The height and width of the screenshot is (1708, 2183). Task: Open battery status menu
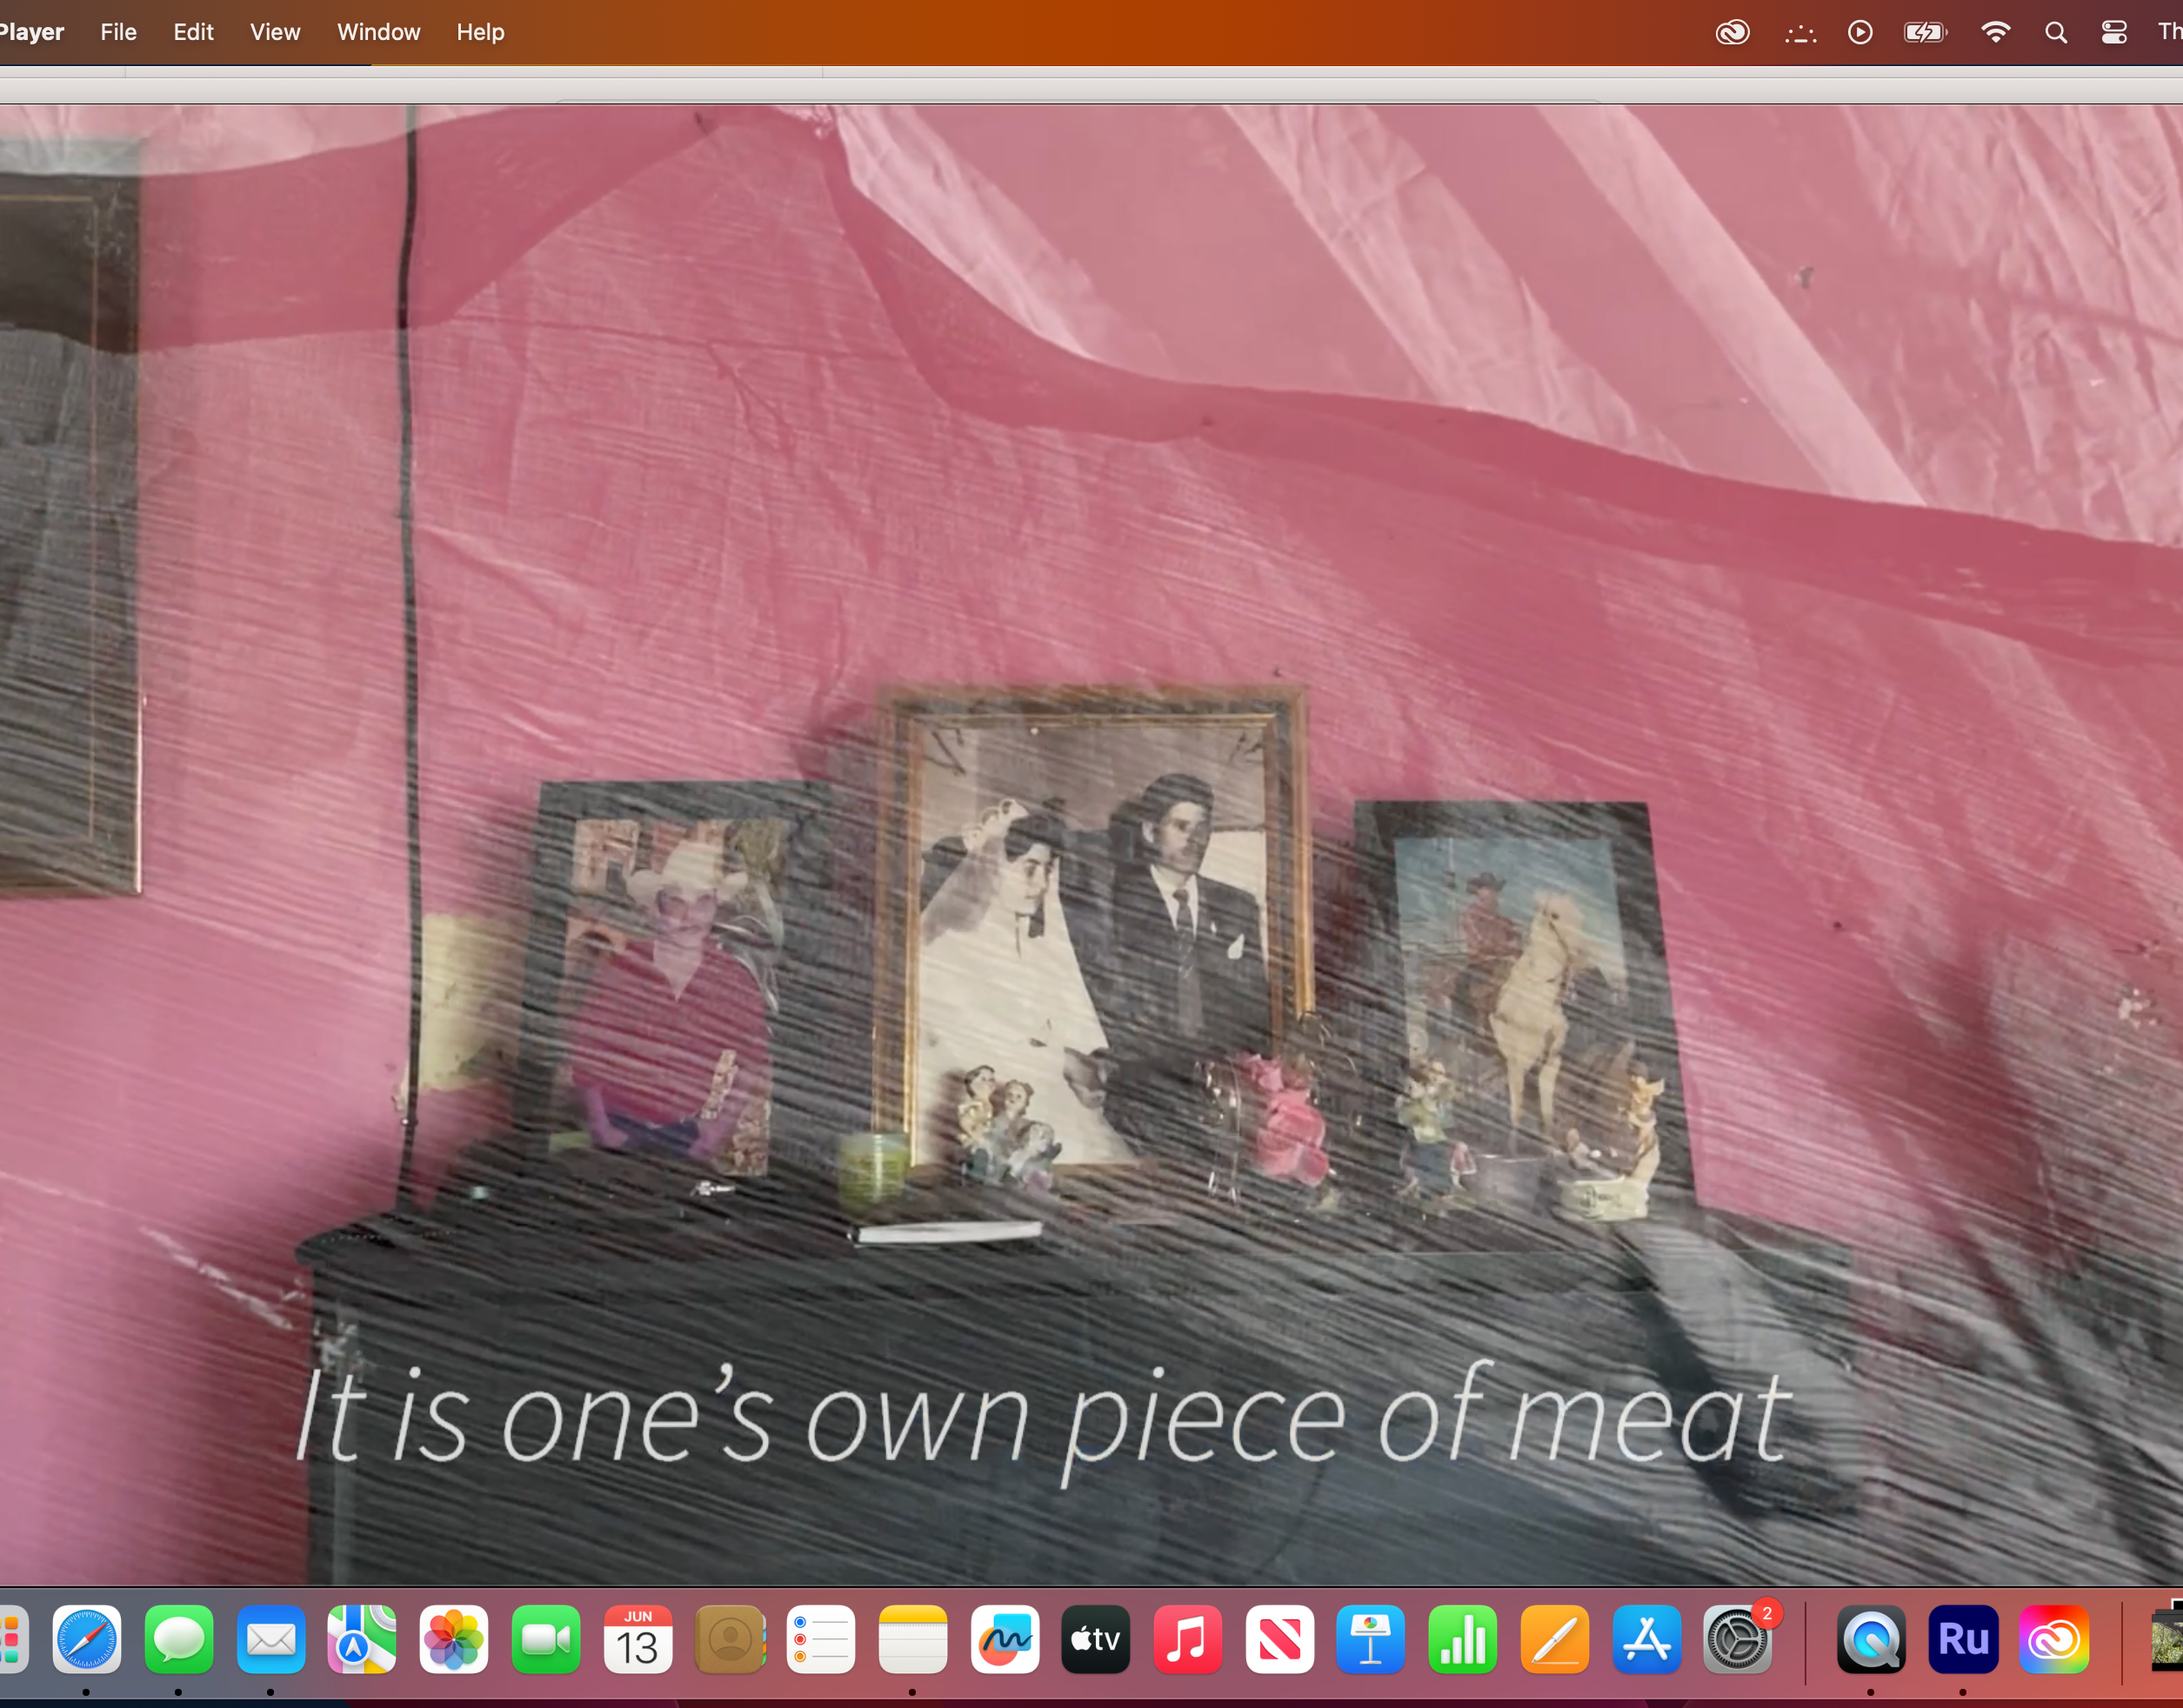(1925, 32)
